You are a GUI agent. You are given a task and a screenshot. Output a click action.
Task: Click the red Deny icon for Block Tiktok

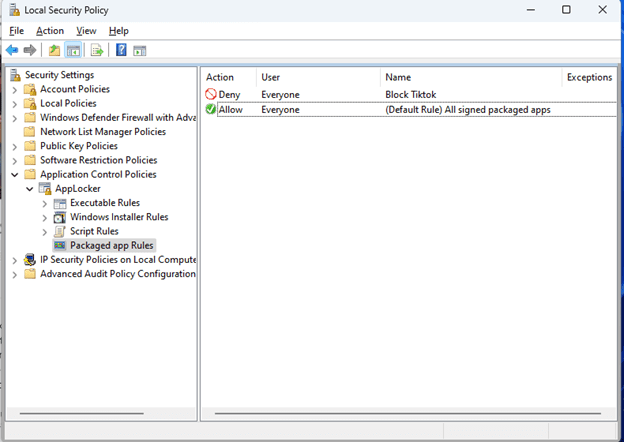click(x=211, y=95)
